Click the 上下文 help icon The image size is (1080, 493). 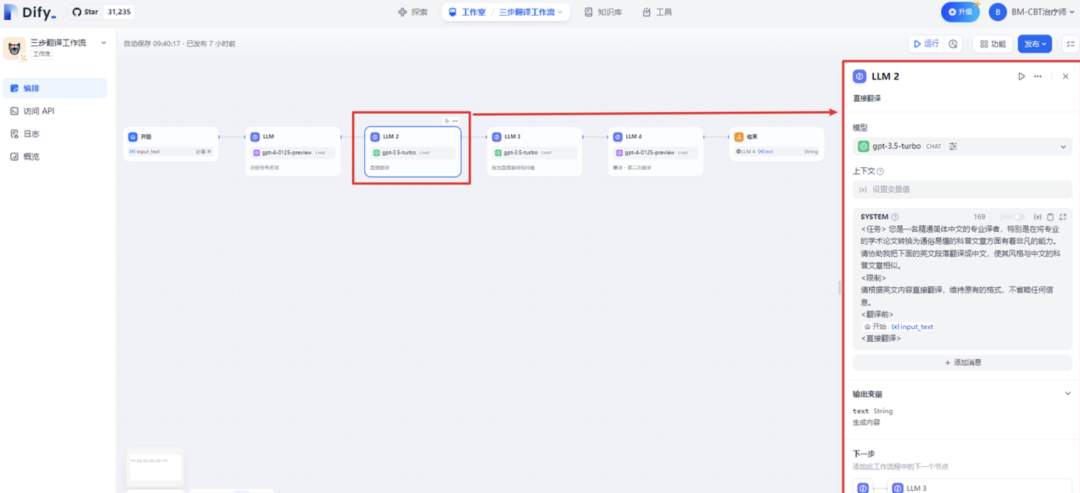point(880,171)
